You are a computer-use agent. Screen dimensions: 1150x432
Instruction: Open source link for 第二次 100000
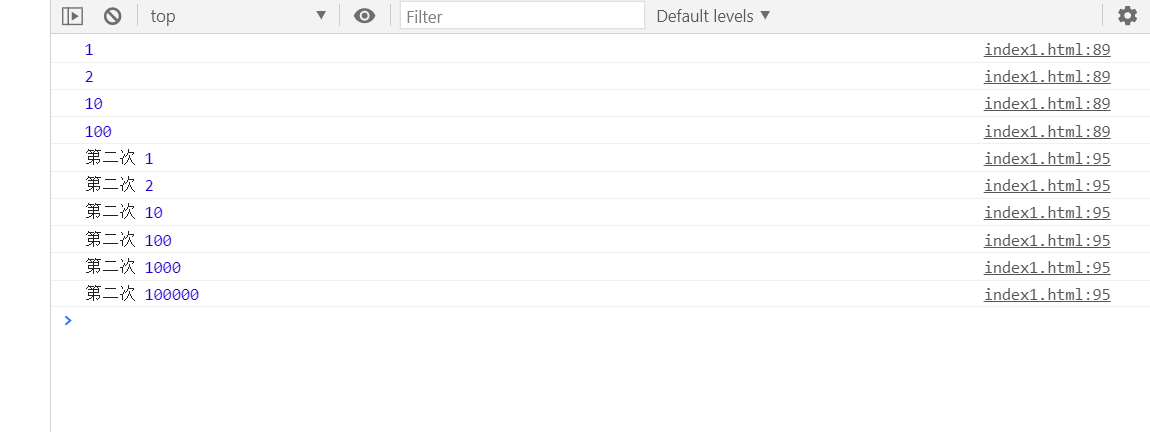coord(1047,294)
